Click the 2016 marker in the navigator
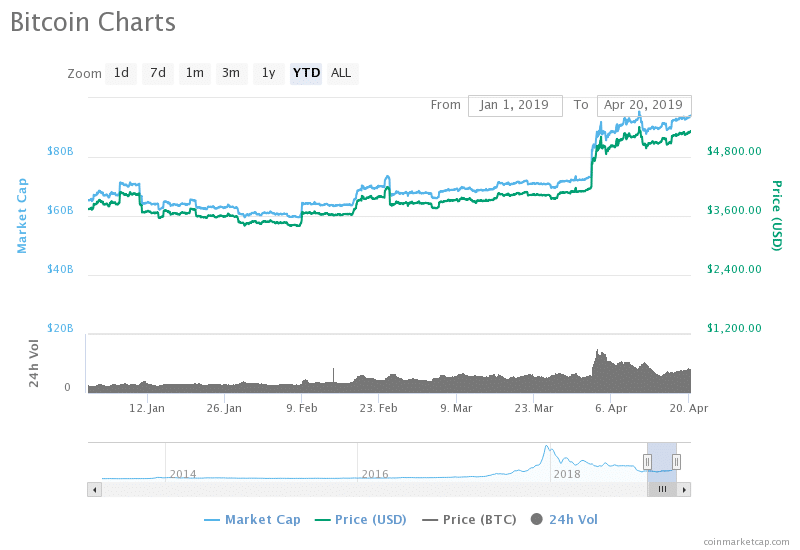Screen dimensions: 800x550 point(375,474)
